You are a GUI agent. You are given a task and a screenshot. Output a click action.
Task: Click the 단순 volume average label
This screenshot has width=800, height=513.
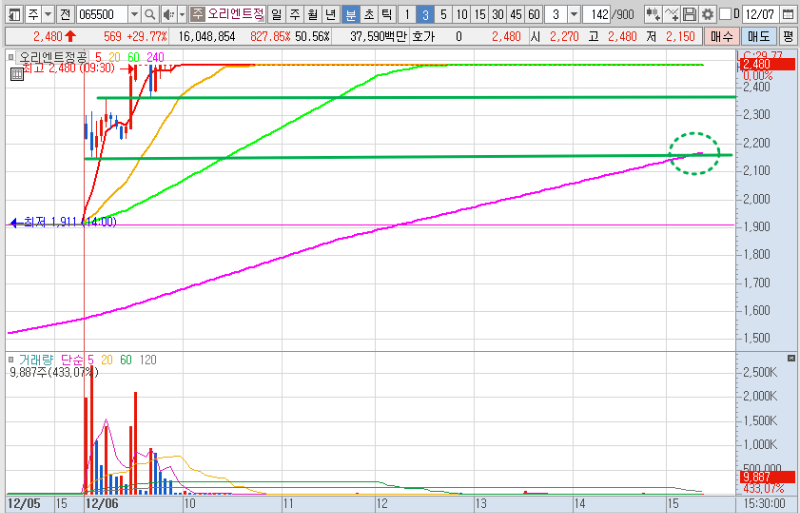72,360
